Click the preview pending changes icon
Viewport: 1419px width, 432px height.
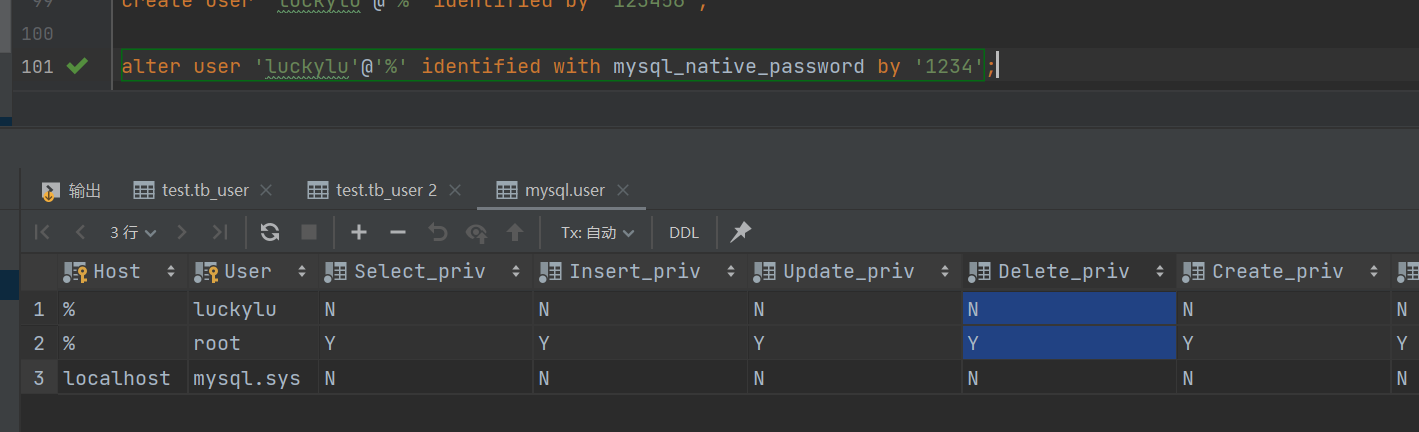477,232
